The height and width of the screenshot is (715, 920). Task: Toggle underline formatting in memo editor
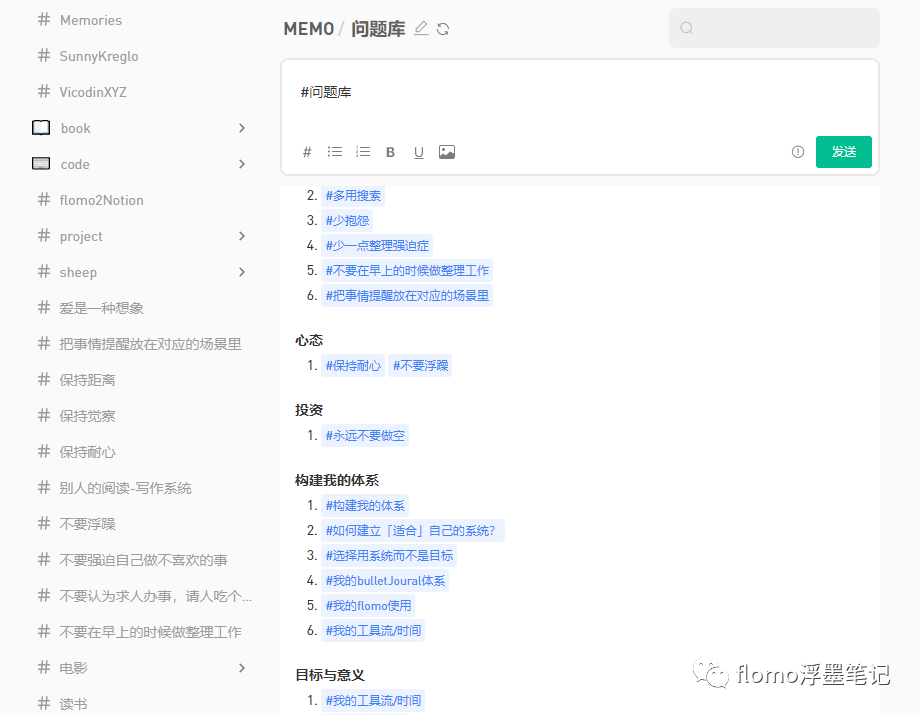[418, 153]
